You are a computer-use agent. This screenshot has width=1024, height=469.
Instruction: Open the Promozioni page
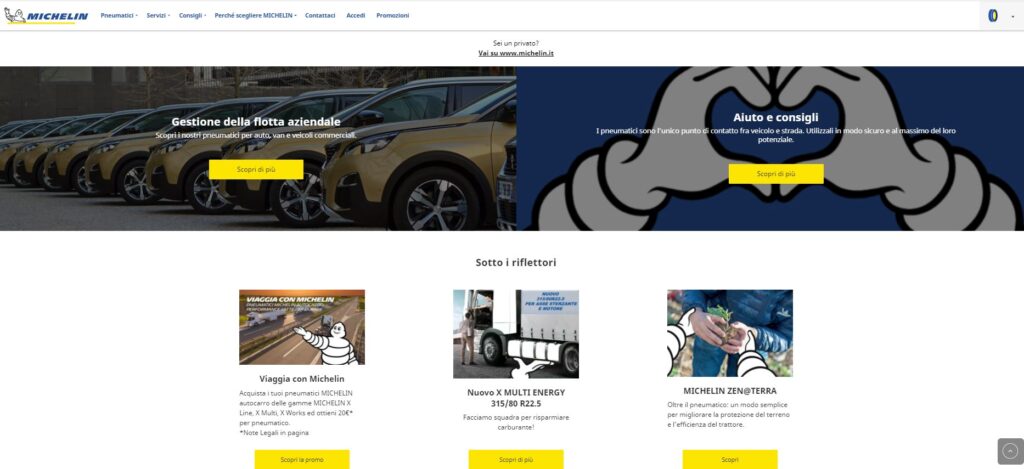coord(392,16)
